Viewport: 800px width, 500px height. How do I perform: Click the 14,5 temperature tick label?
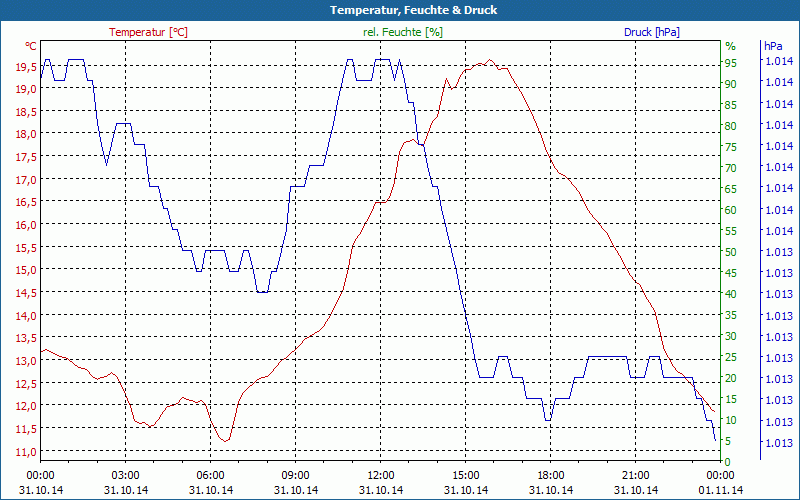(x=26, y=293)
